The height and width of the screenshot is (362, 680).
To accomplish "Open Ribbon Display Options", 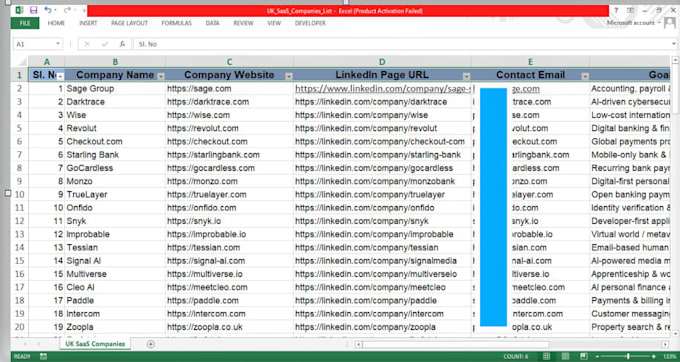I will click(x=630, y=10).
